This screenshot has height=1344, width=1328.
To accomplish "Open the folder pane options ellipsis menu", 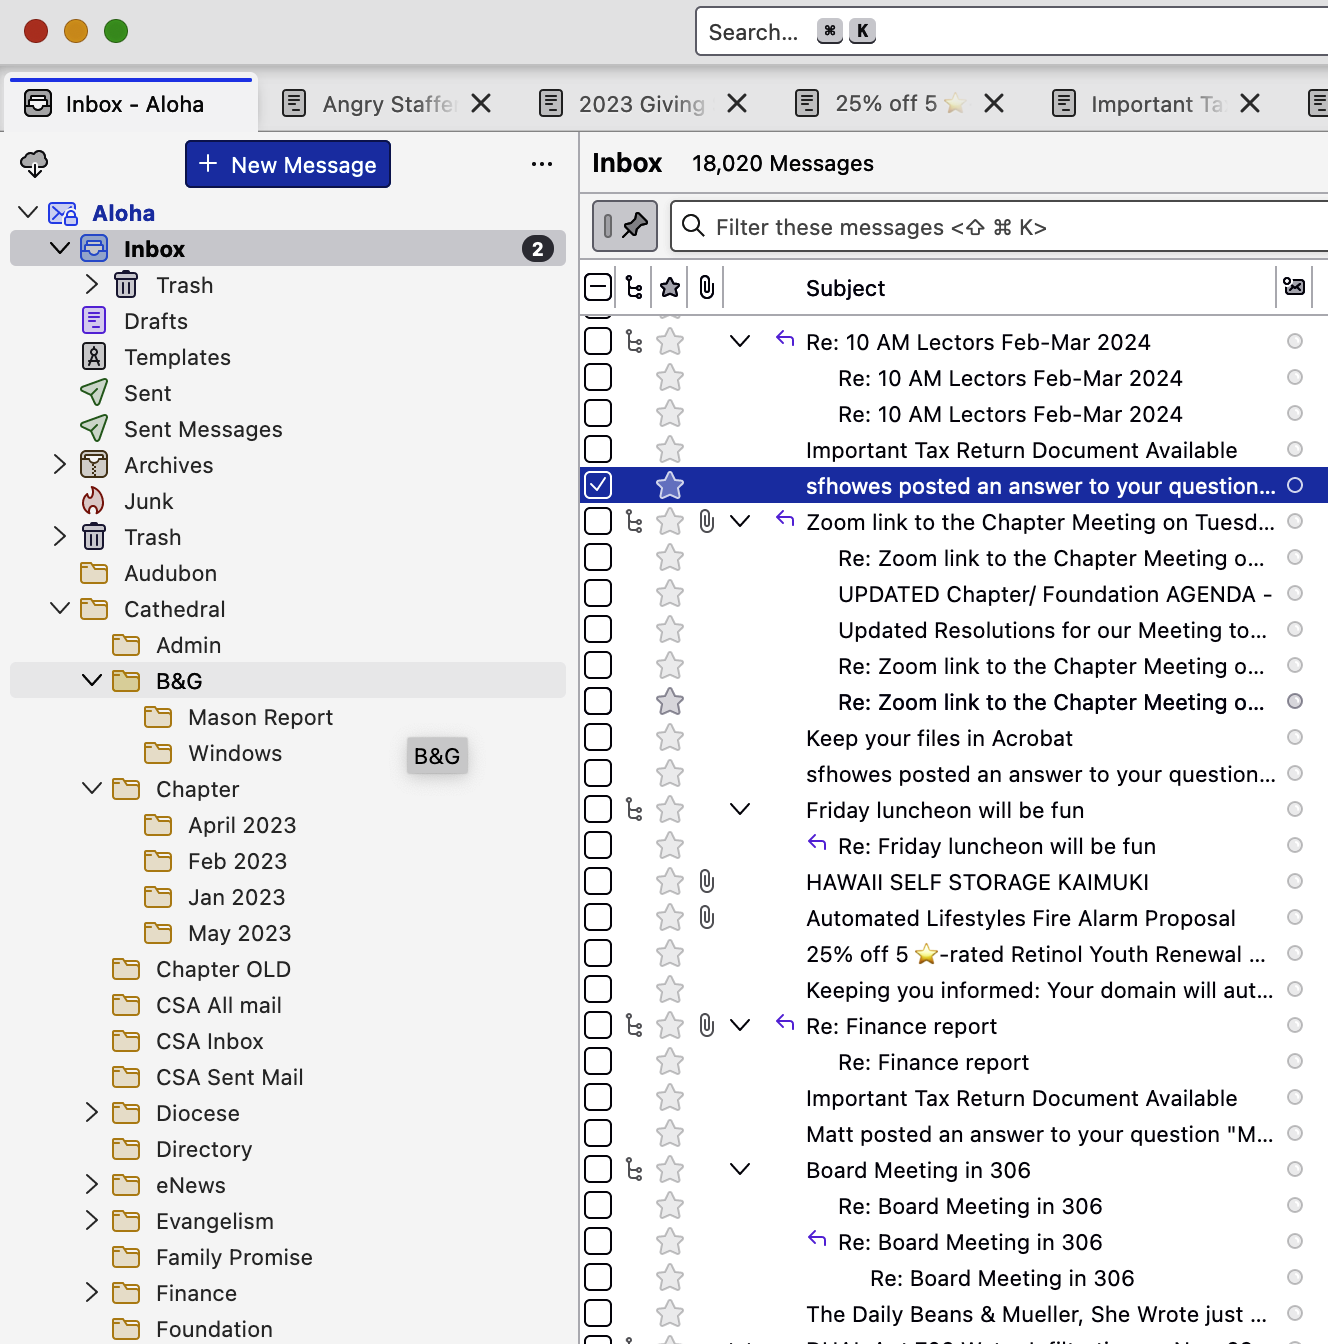I will (x=542, y=164).
